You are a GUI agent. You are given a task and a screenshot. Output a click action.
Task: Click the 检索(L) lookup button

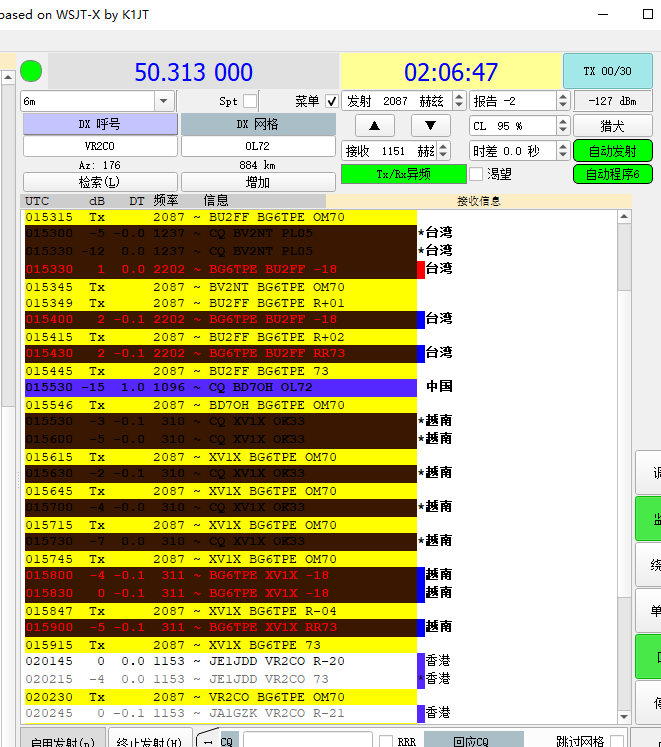pos(98,182)
